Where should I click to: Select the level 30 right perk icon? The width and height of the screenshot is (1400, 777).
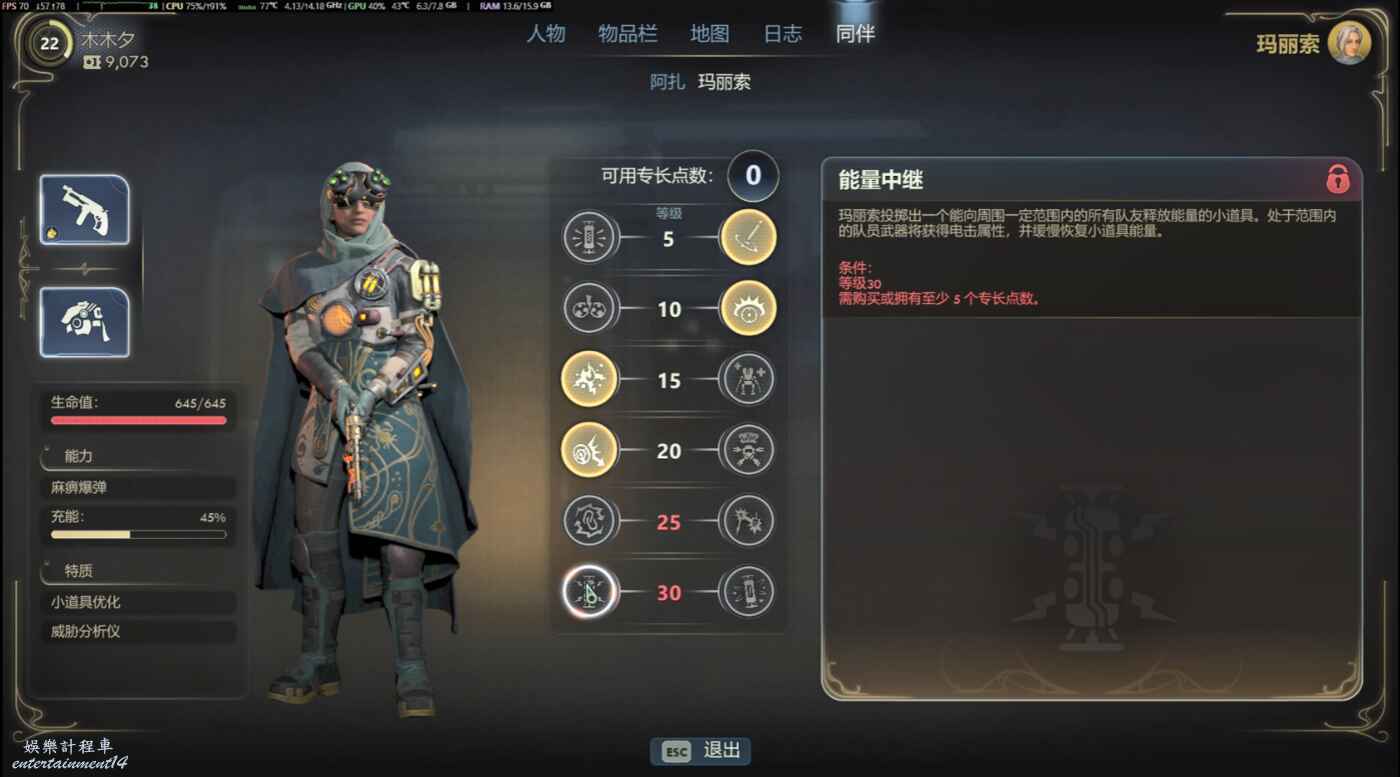[748, 592]
